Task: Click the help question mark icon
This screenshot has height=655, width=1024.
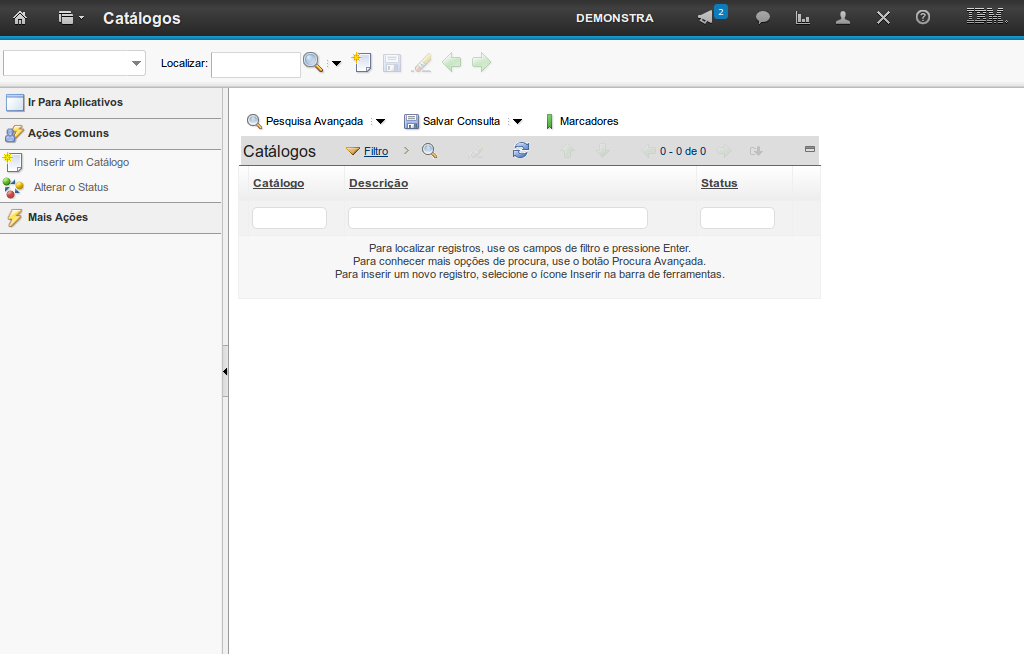Action: click(x=923, y=18)
